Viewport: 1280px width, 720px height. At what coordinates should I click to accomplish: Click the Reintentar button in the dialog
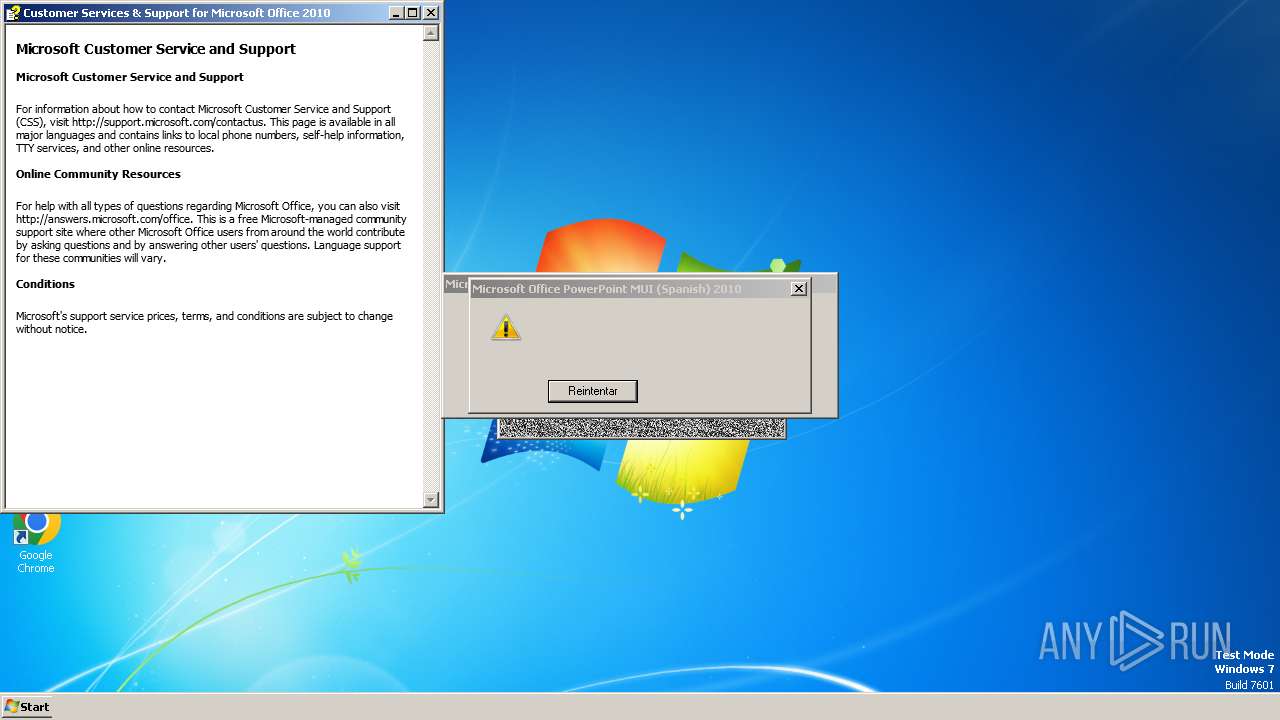592,391
